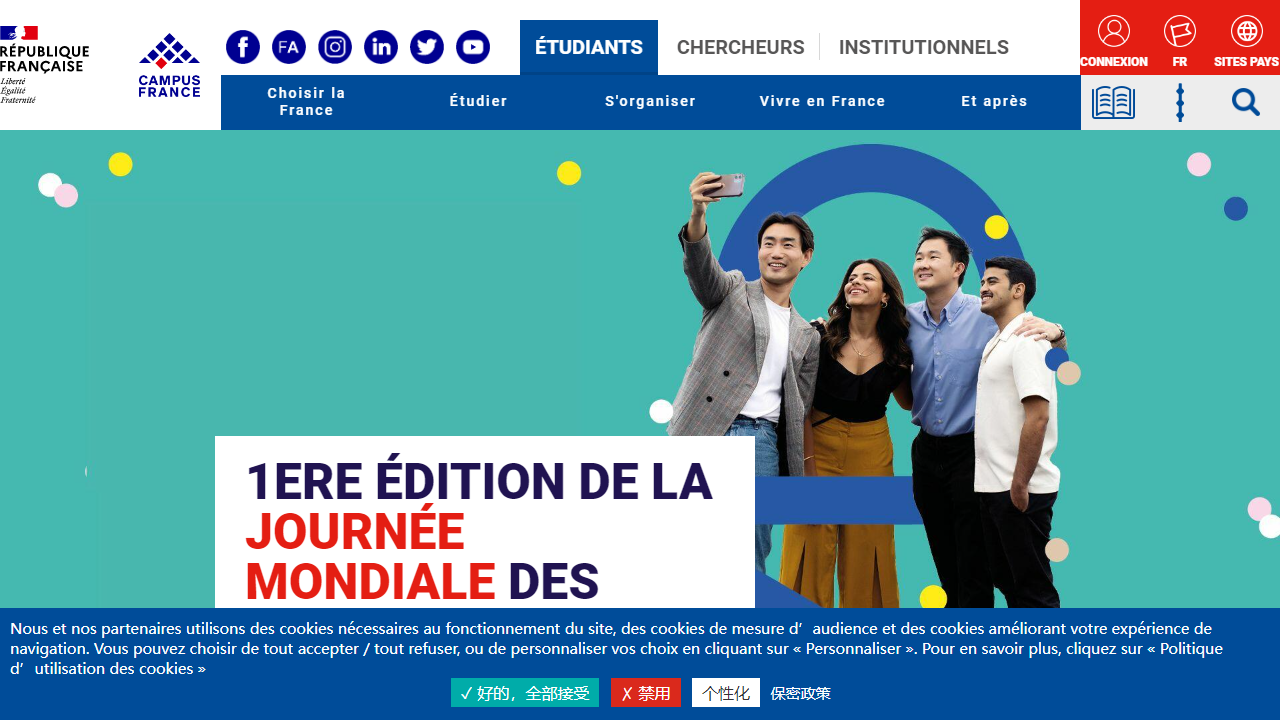Open the 保密政策 privacy policy link
This screenshot has height=720, width=1280.
(801, 693)
